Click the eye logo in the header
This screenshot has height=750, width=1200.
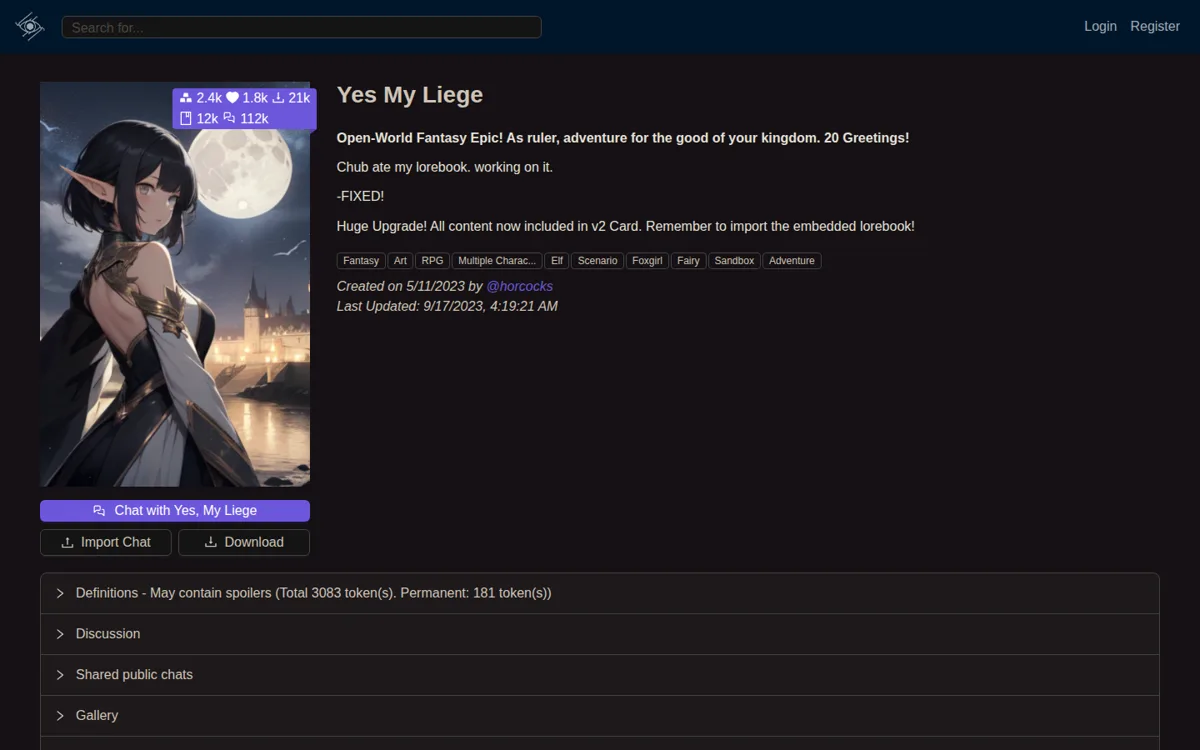coord(30,27)
